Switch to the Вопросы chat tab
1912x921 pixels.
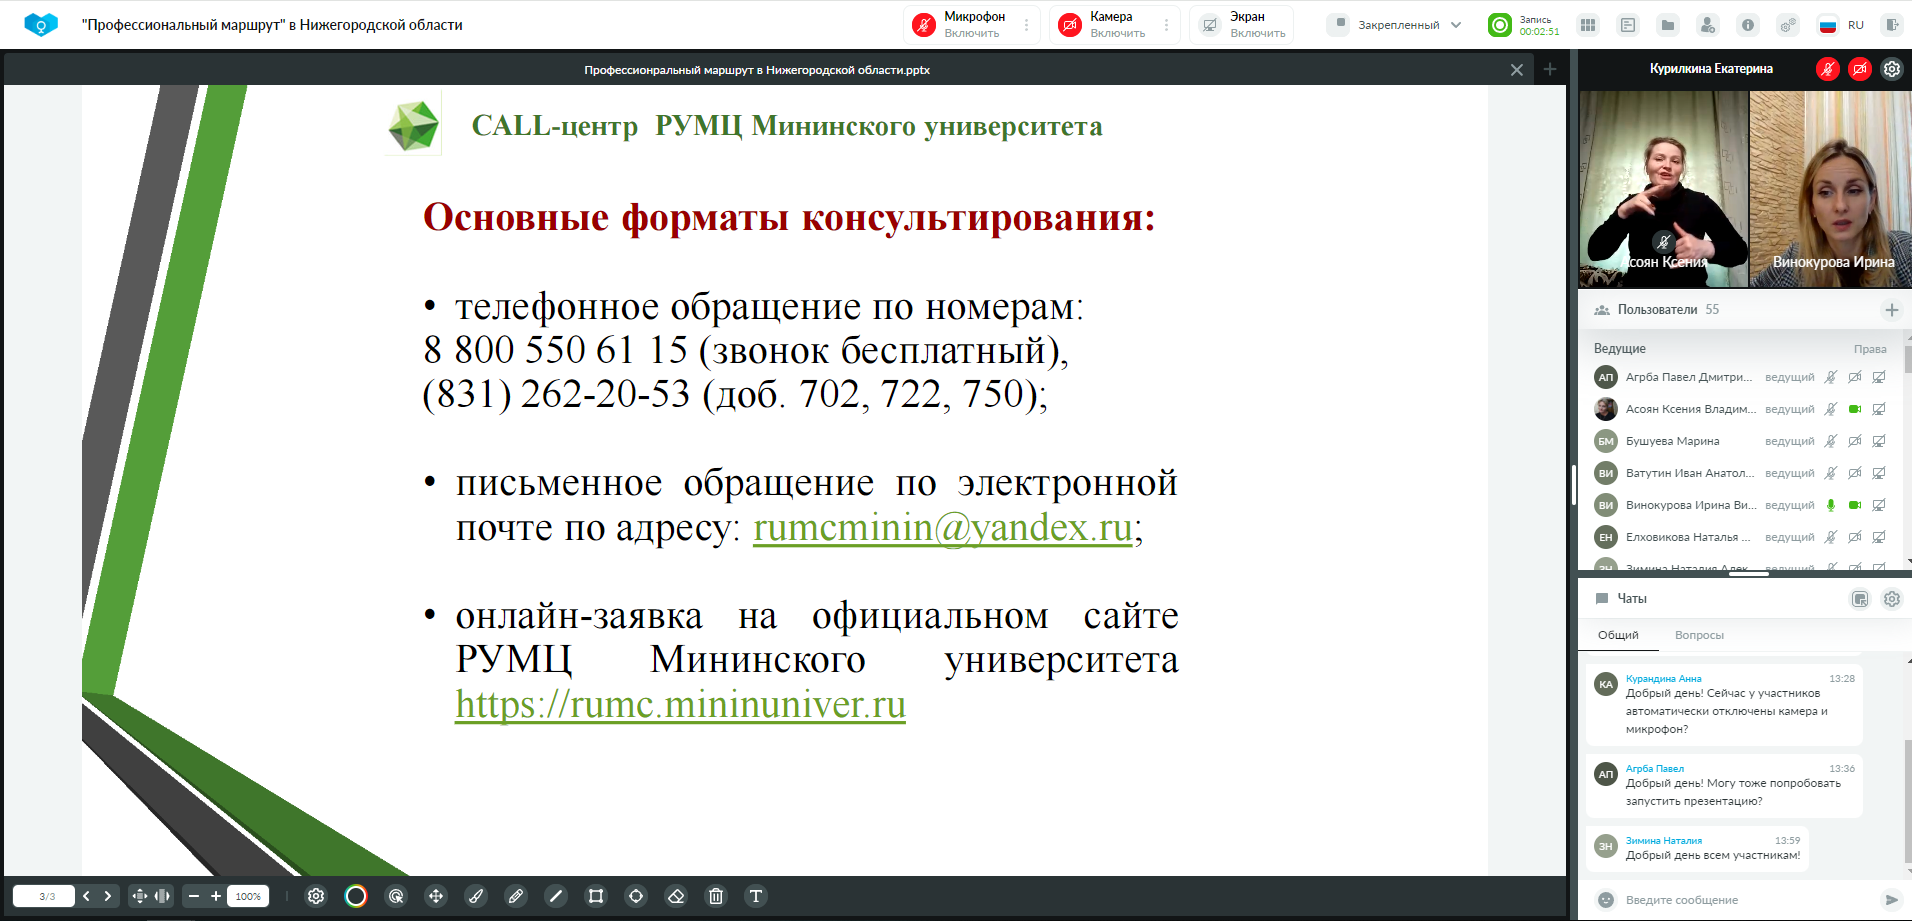coord(1699,635)
